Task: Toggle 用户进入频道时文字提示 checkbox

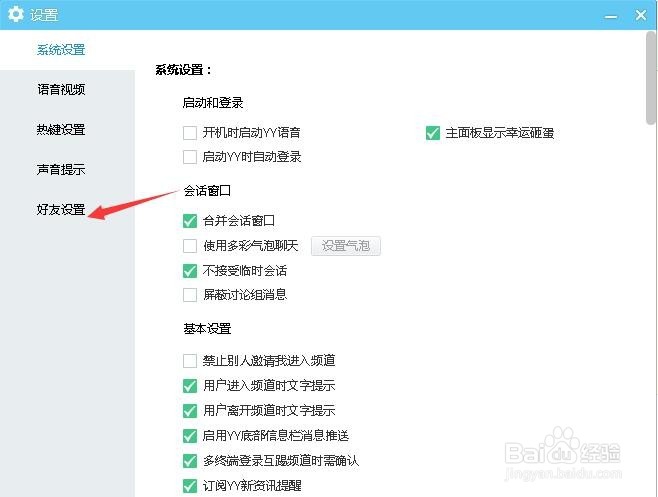Action: [x=190, y=385]
